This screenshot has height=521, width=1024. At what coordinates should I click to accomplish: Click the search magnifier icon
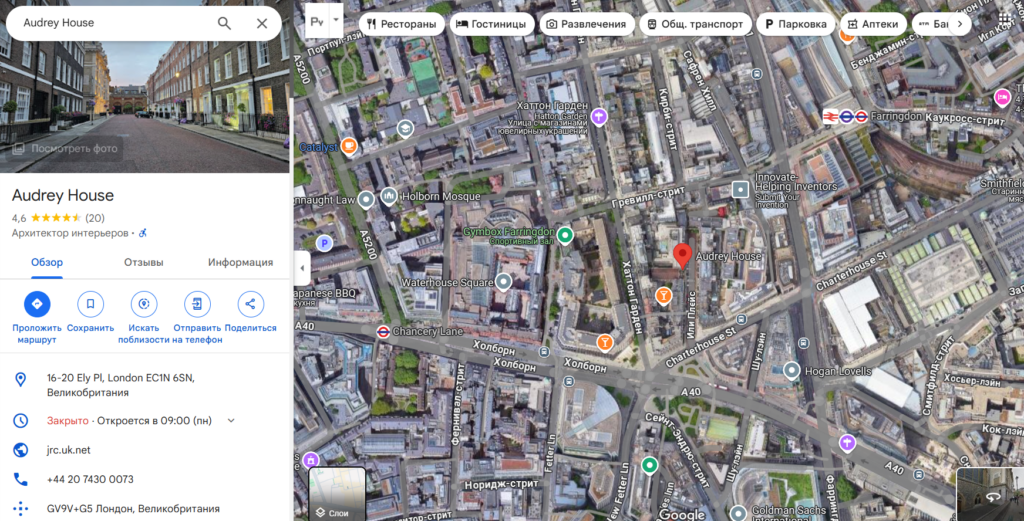[x=224, y=23]
